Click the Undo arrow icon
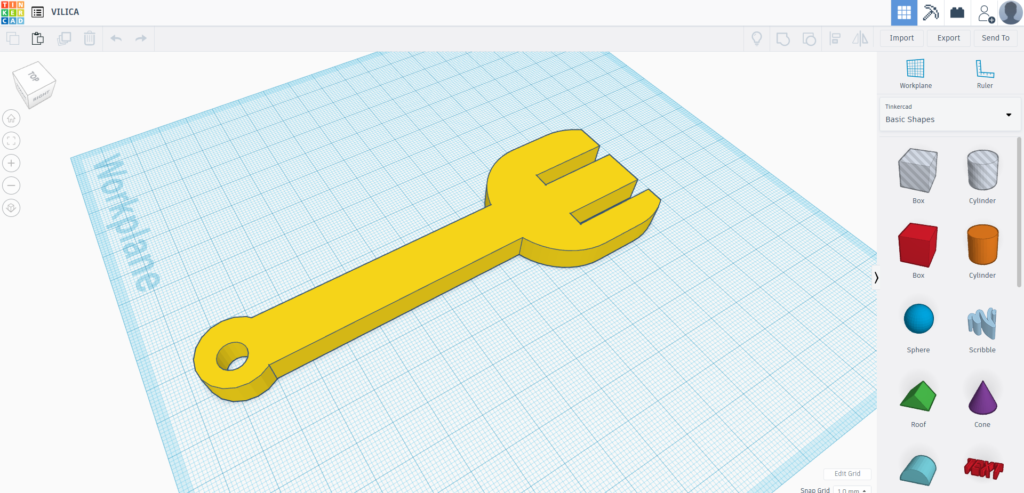 [116, 38]
